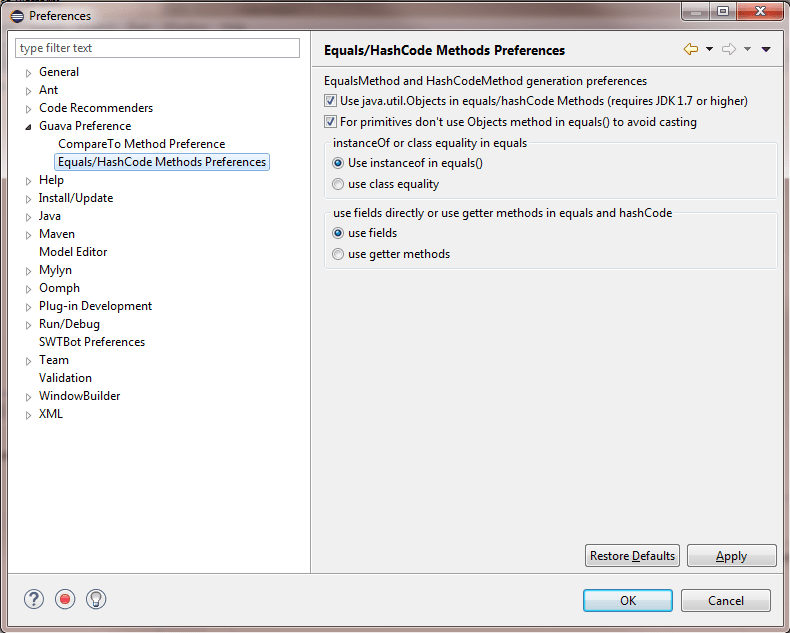Expand the XML tree node
This screenshot has width=790, height=633.
click(29, 415)
